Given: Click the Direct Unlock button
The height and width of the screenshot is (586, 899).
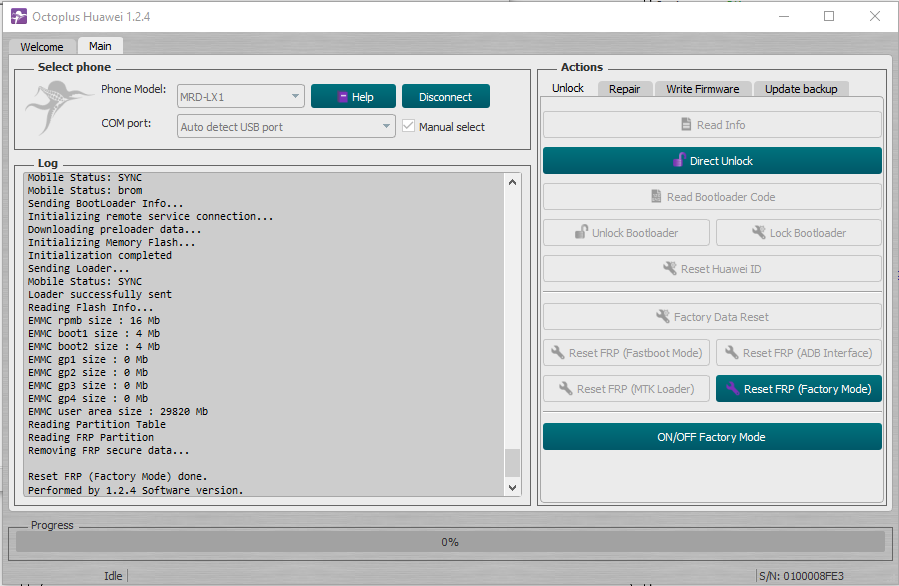Looking at the screenshot, I should (712, 161).
